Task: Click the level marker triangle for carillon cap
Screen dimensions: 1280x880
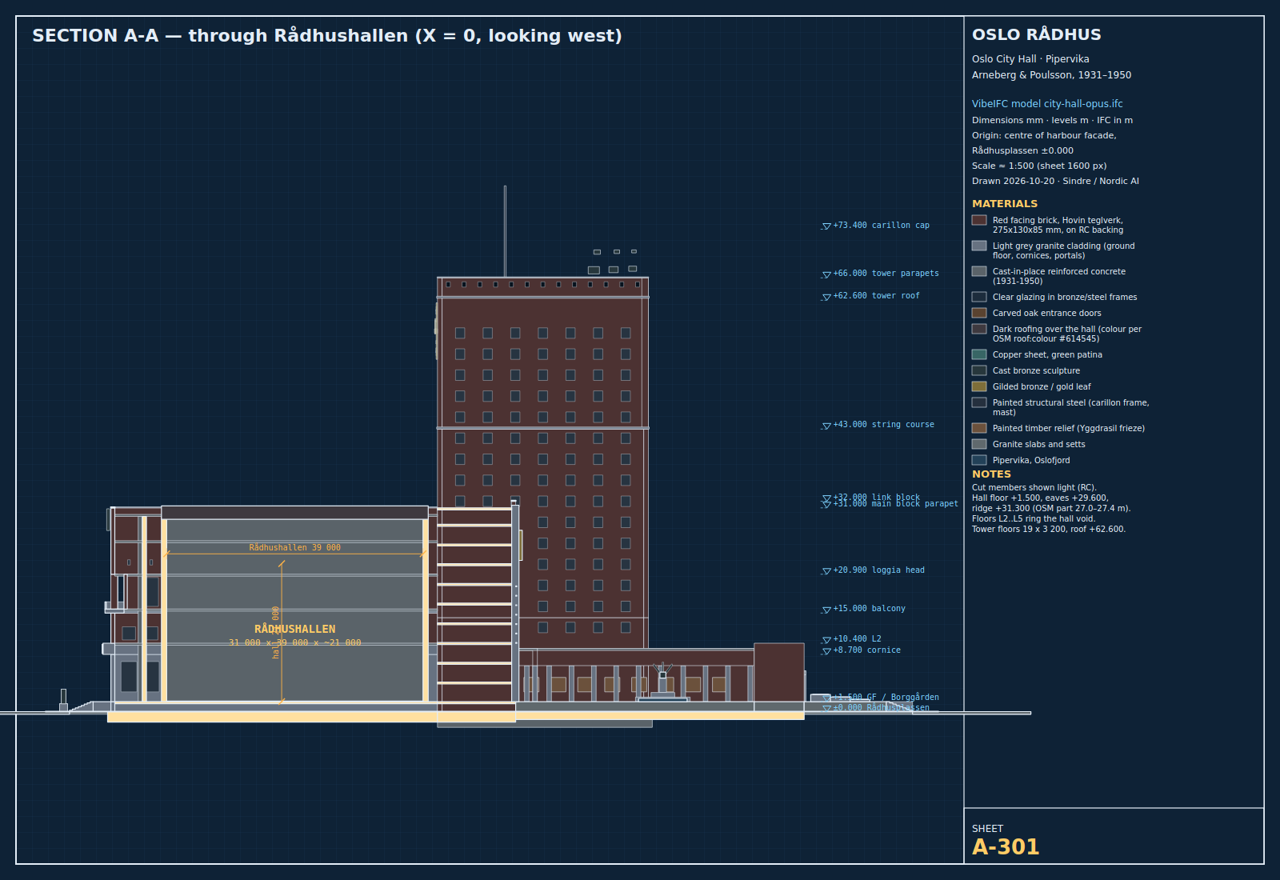Action: tap(826, 227)
